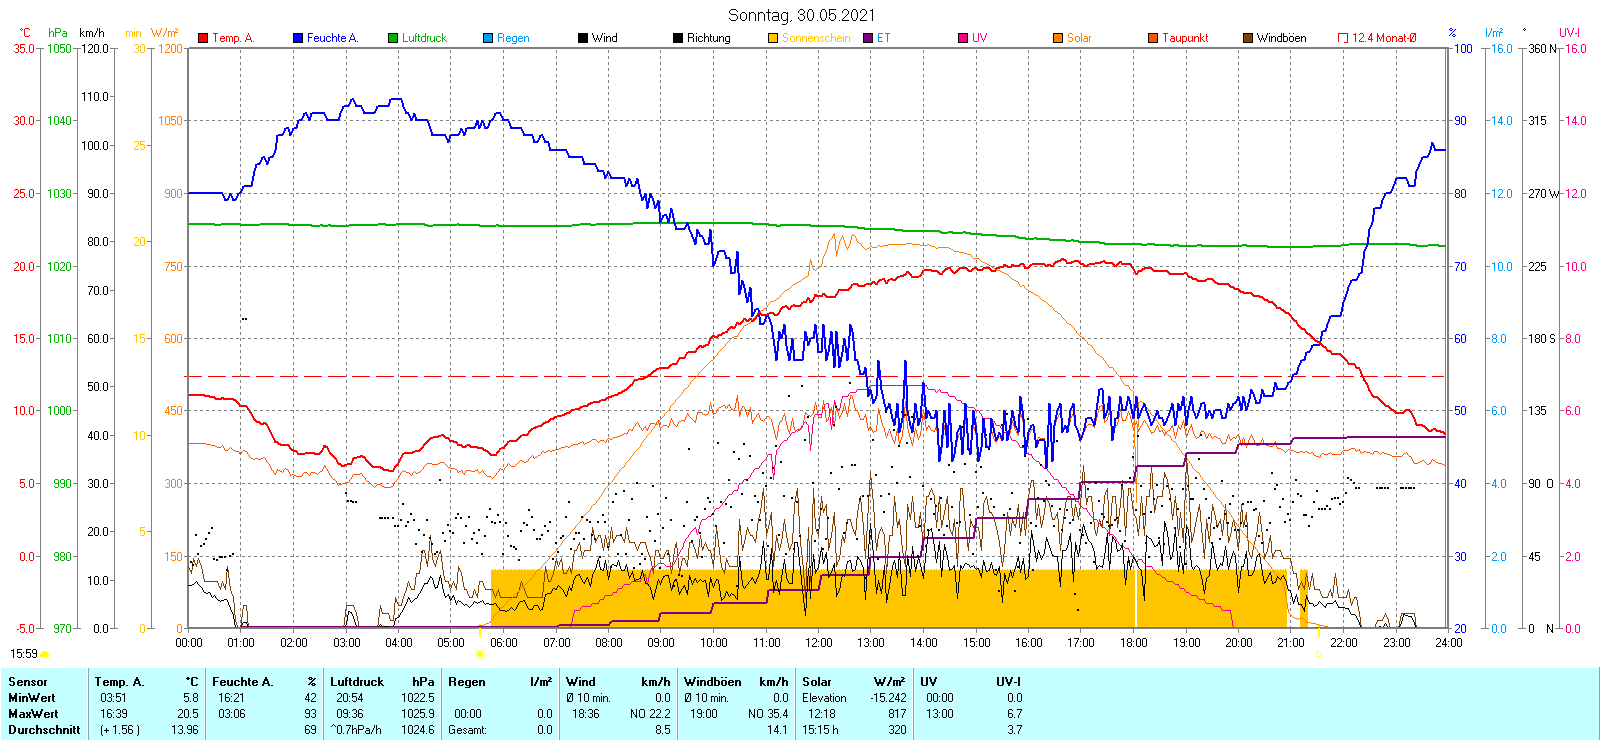Click the '24:00' time axis label
This screenshot has width=1600, height=740.
click(1448, 643)
